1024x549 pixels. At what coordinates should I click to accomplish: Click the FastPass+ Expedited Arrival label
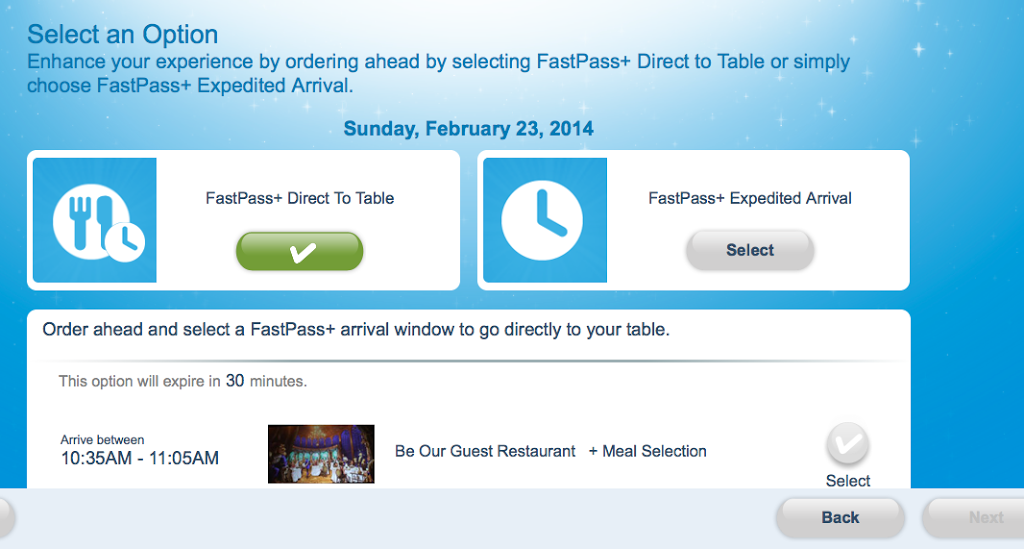coord(750,198)
